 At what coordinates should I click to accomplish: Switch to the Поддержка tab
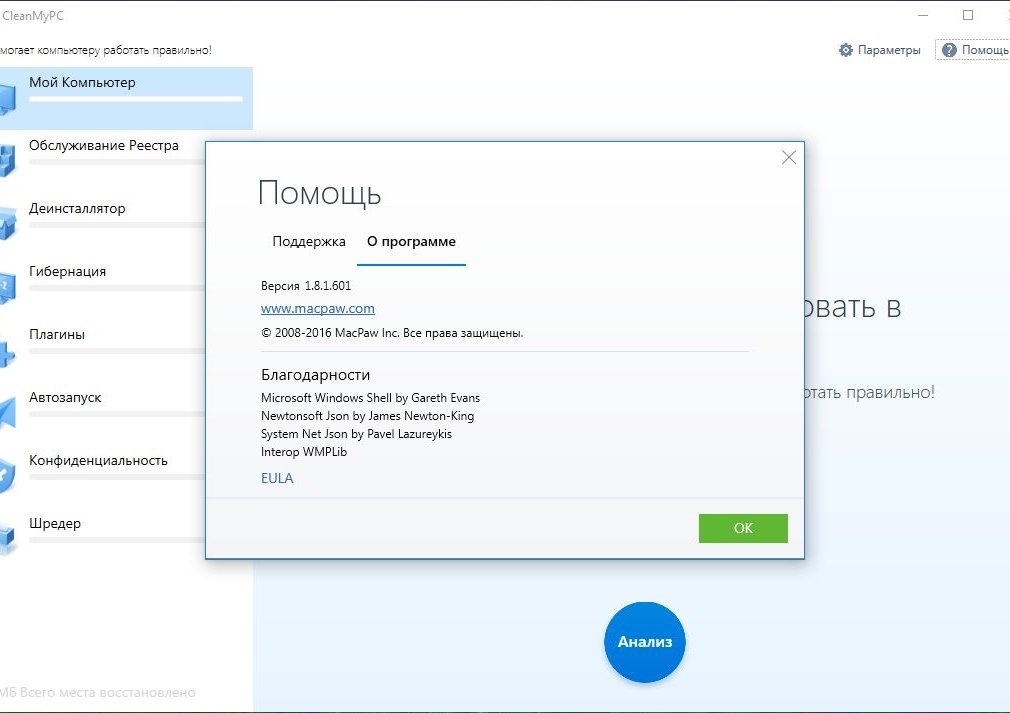[309, 242]
